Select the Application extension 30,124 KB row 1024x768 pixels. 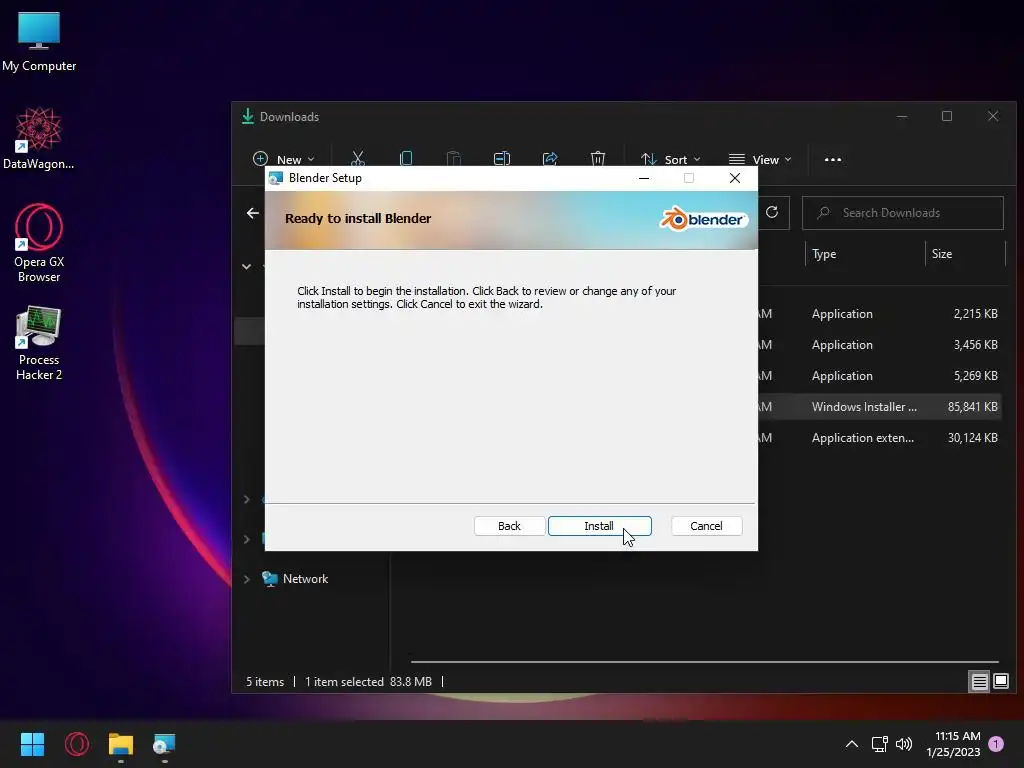pos(878,438)
